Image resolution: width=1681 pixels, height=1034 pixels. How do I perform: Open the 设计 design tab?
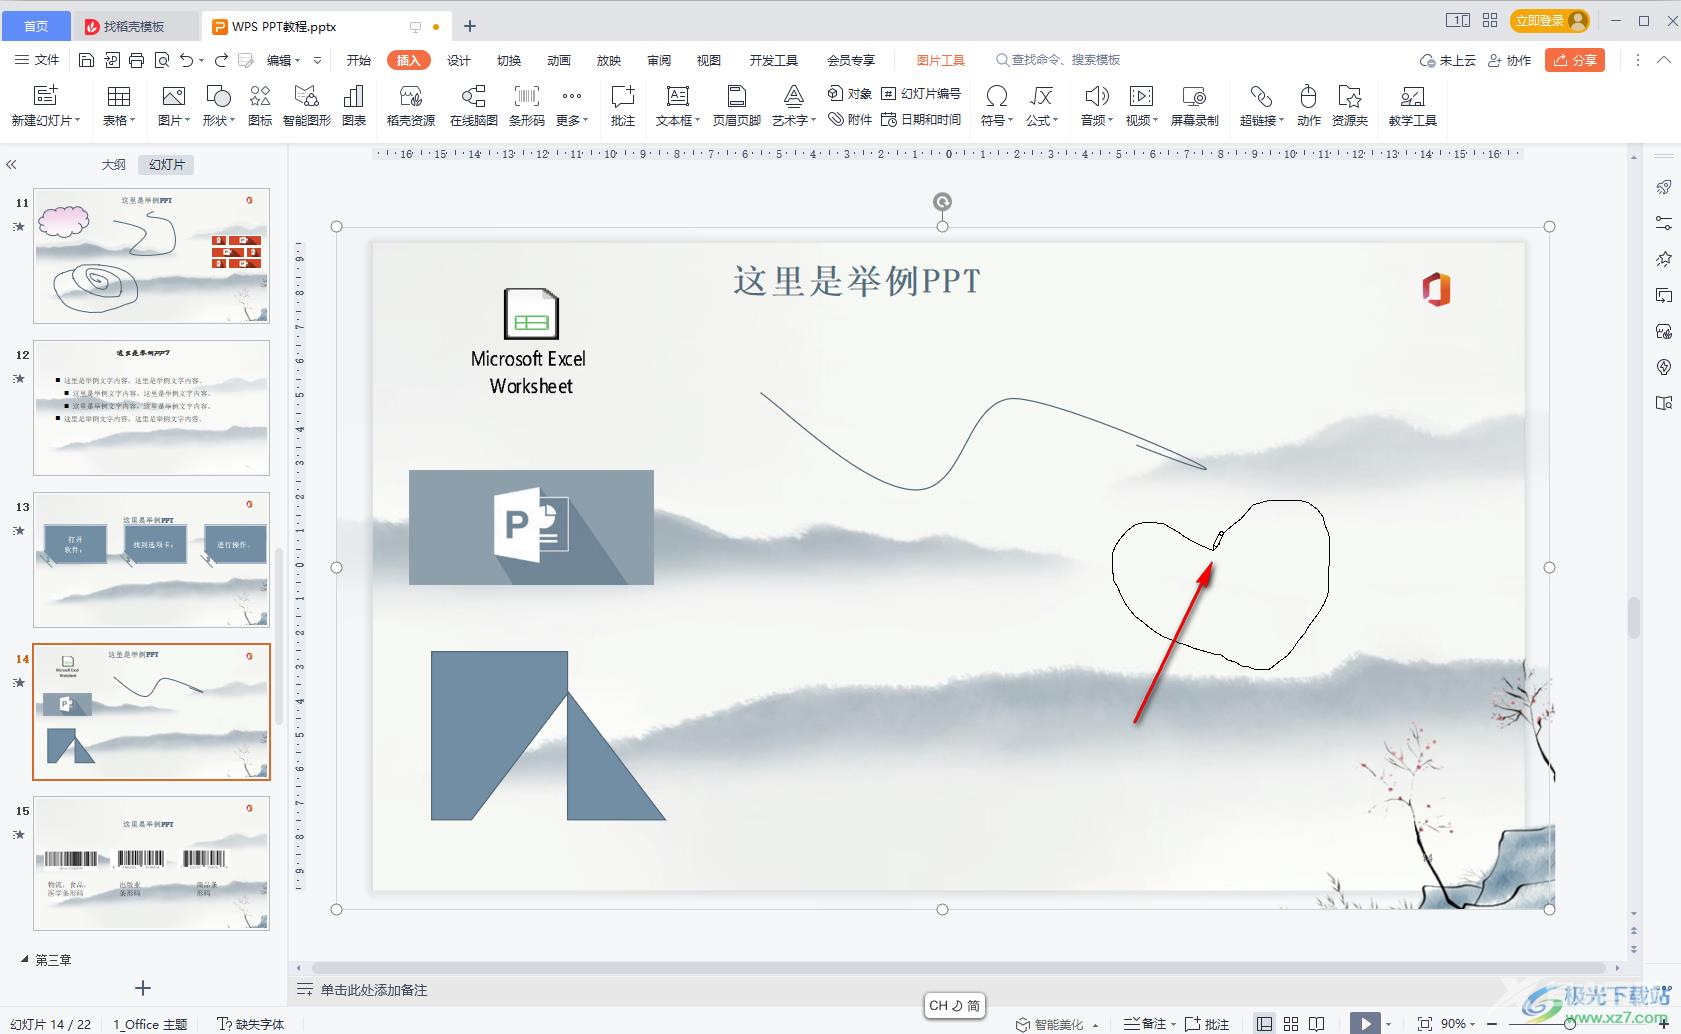coord(459,60)
